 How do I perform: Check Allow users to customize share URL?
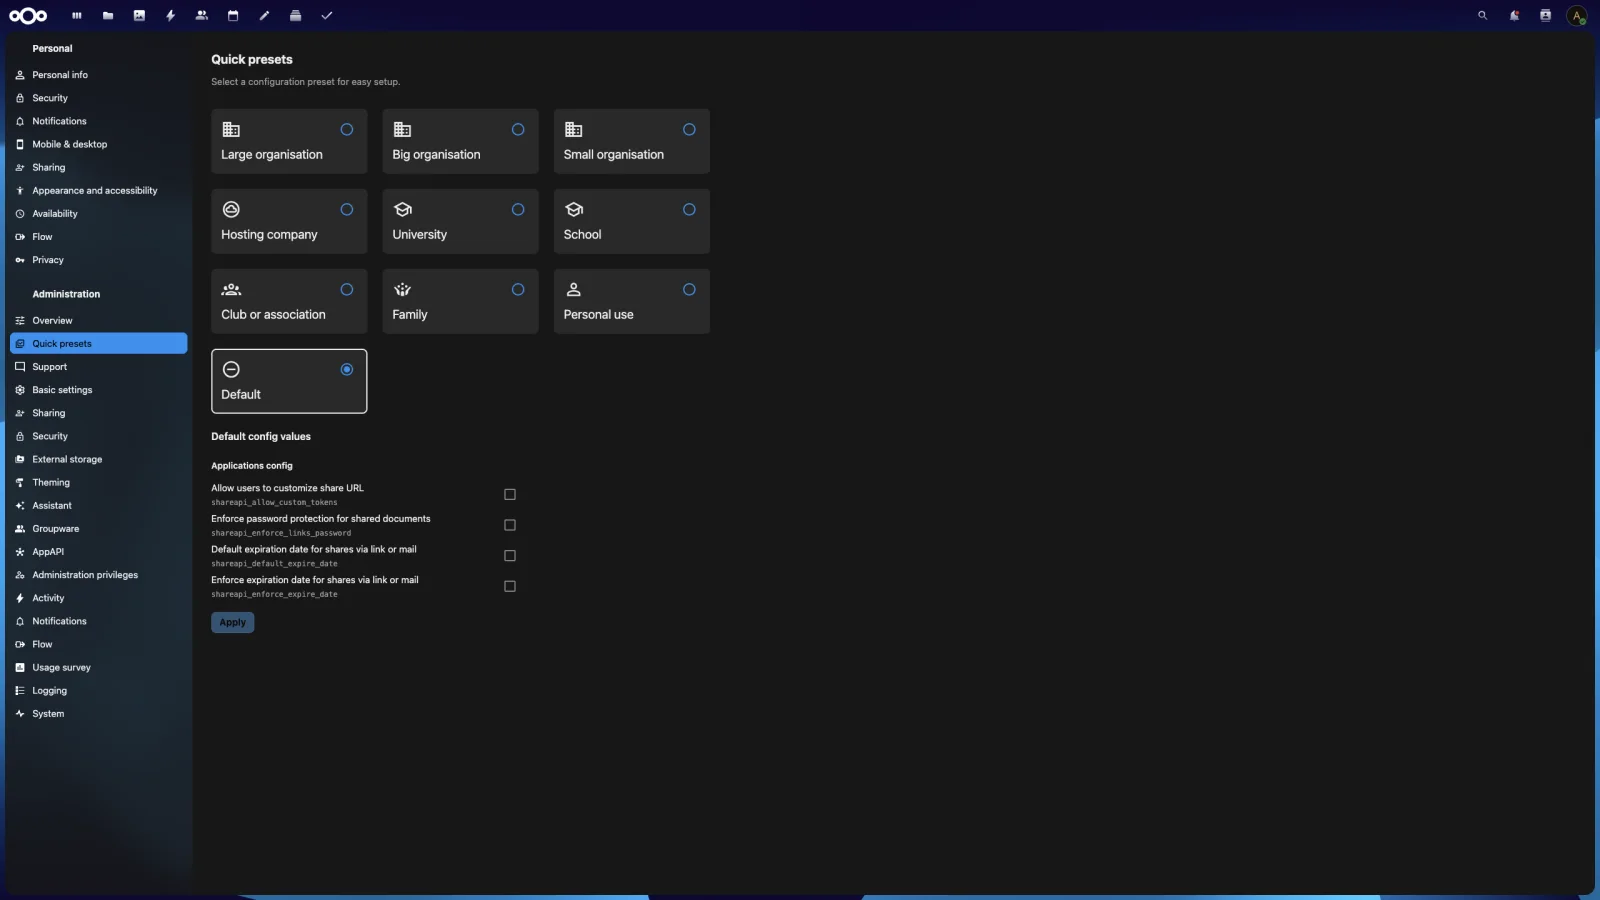pos(510,495)
